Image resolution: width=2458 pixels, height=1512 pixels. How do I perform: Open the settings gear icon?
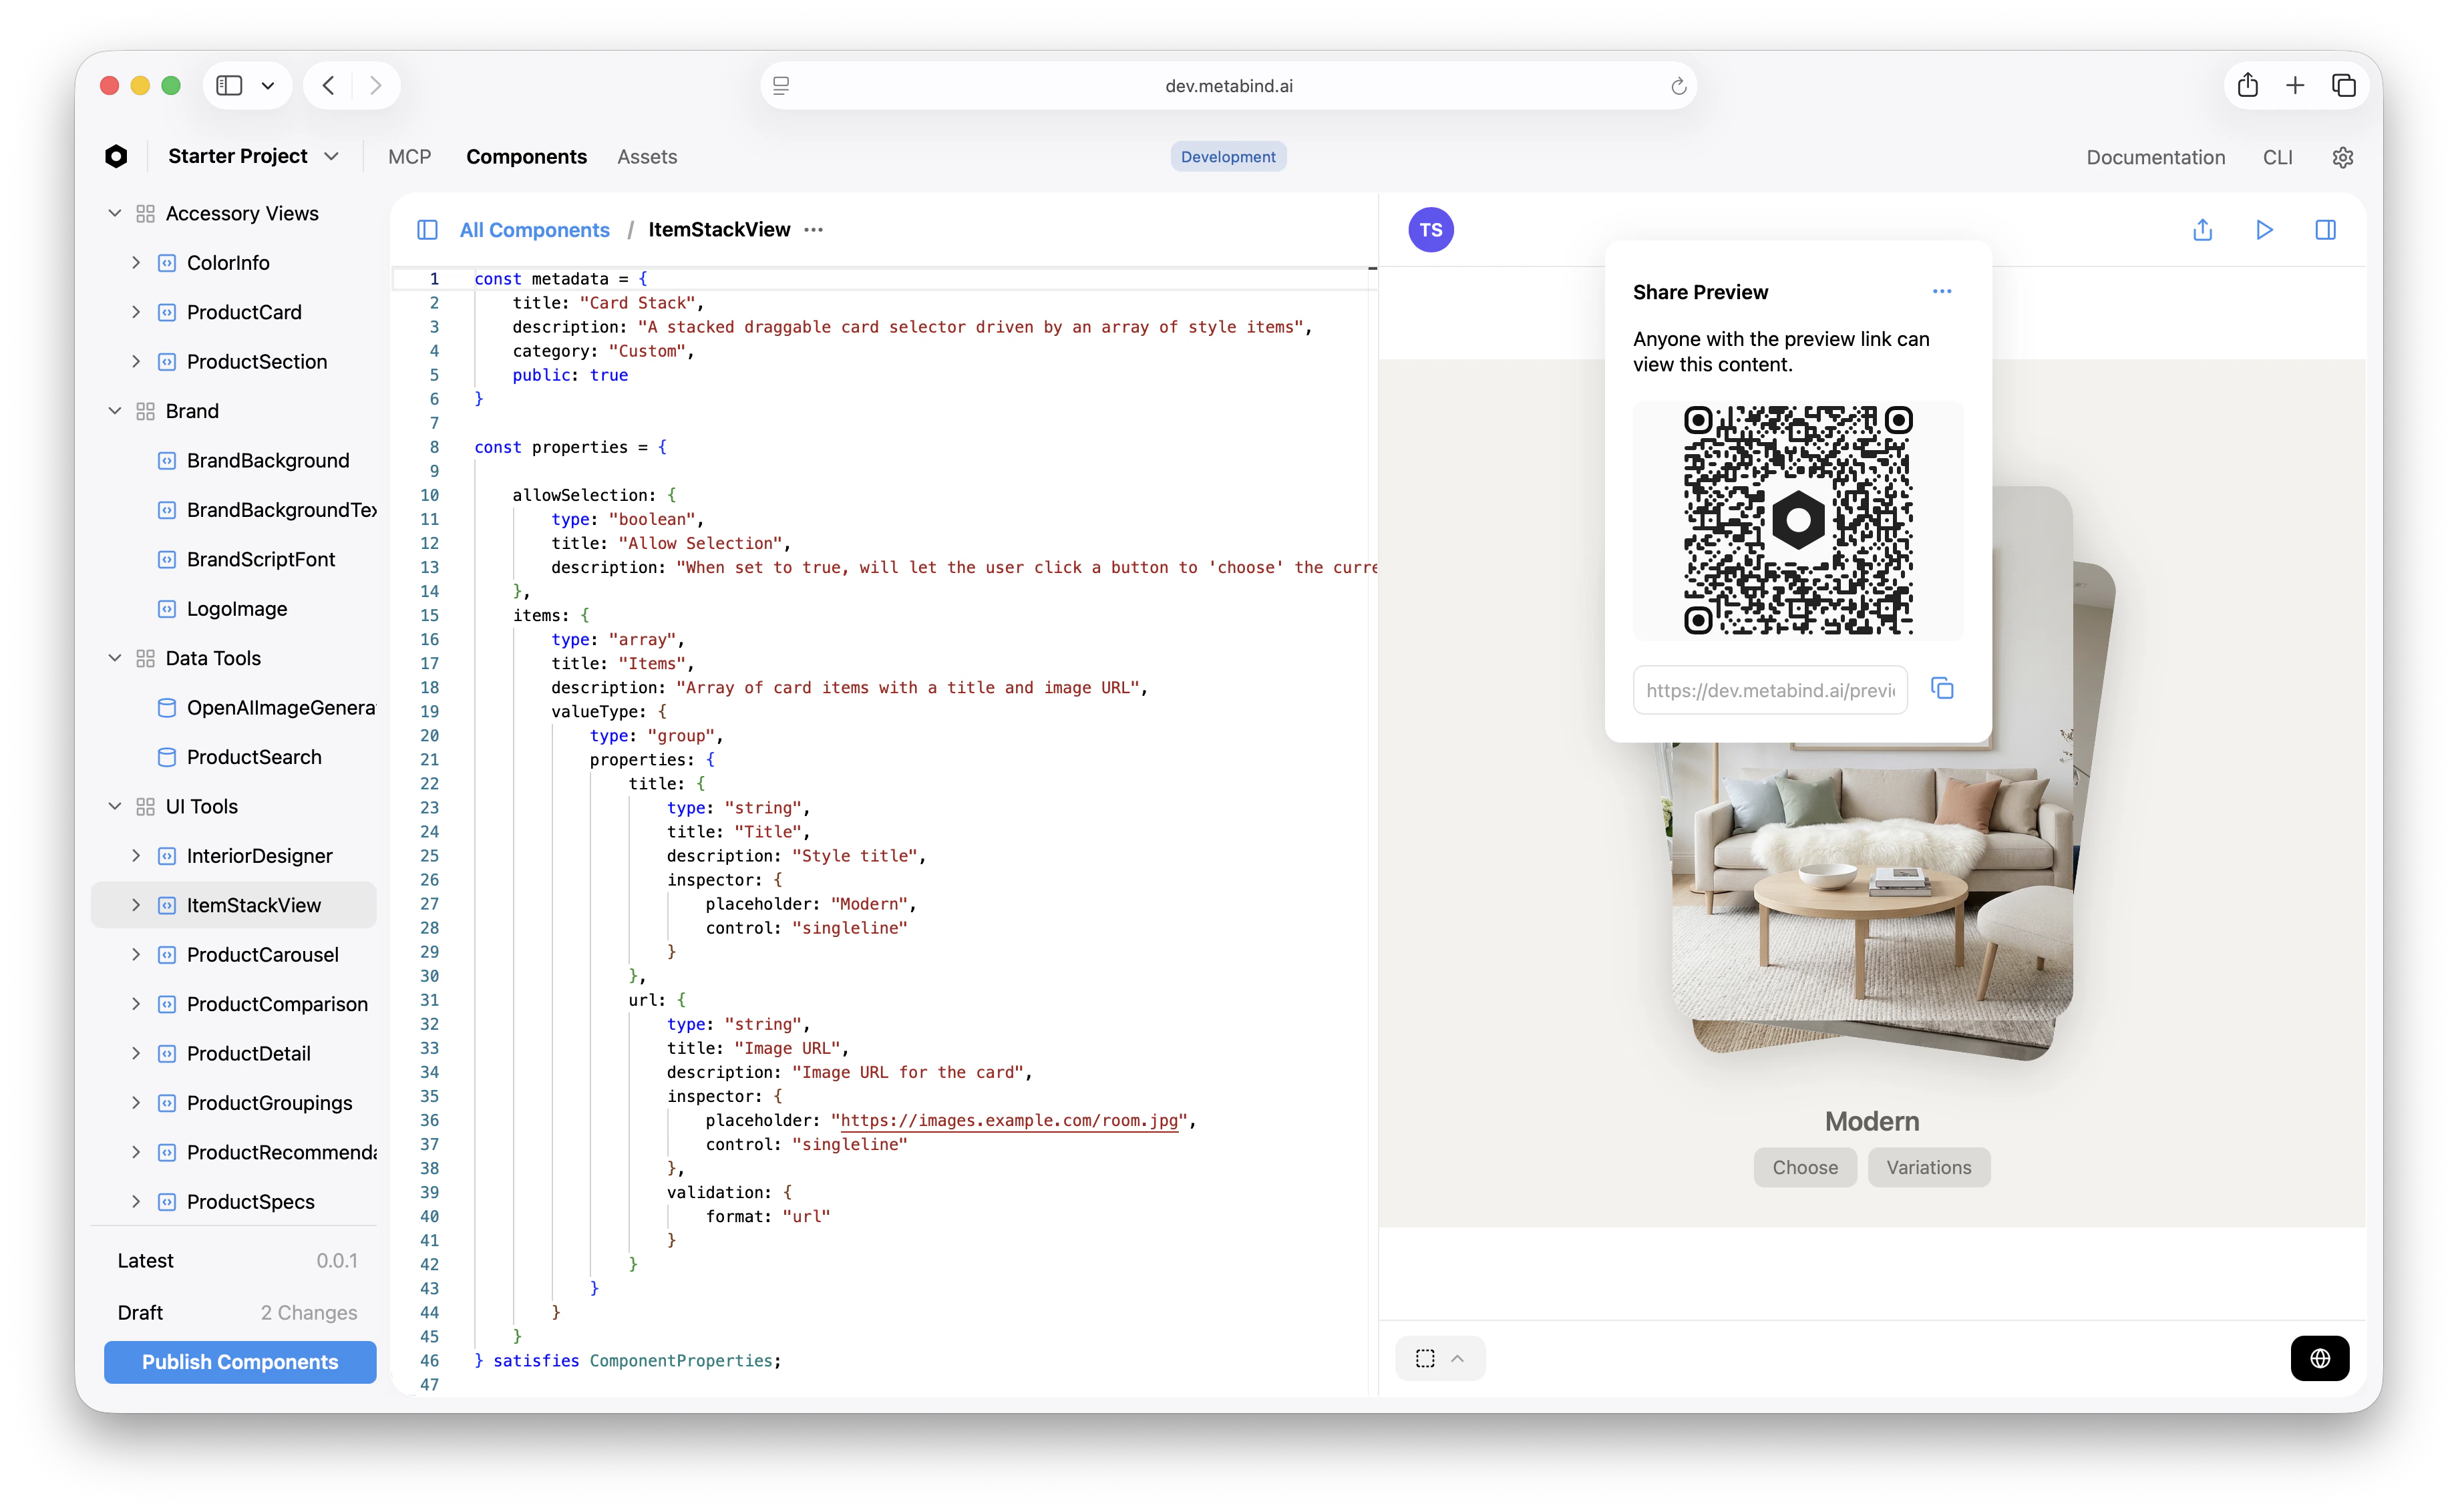[2342, 157]
